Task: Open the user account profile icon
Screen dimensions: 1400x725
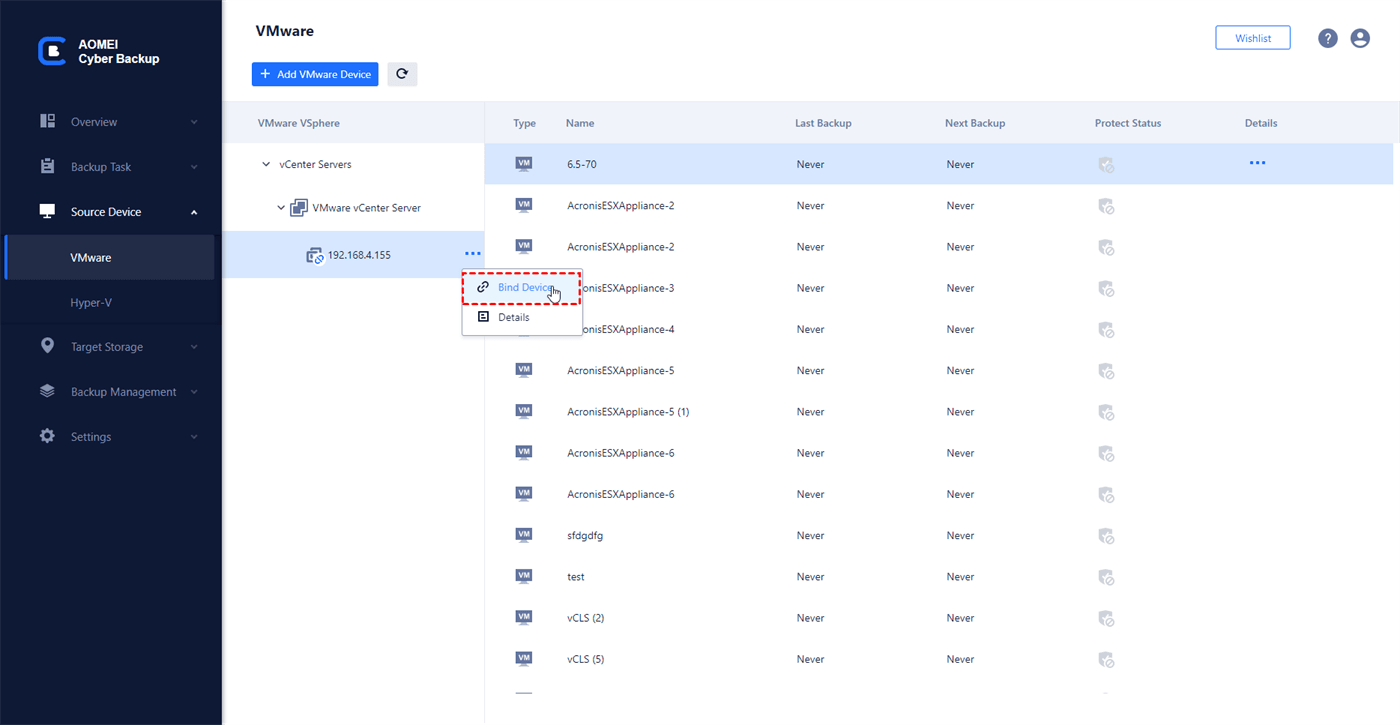Action: pos(1360,39)
